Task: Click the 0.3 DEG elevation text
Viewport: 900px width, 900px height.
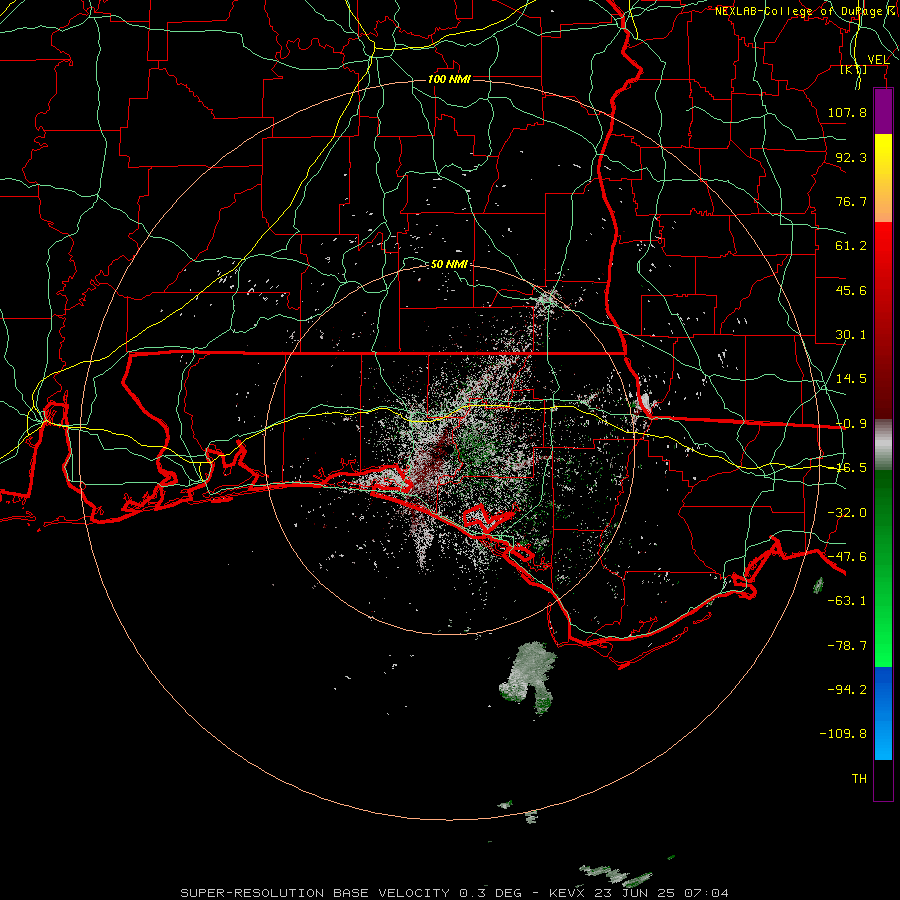Action: (490, 893)
